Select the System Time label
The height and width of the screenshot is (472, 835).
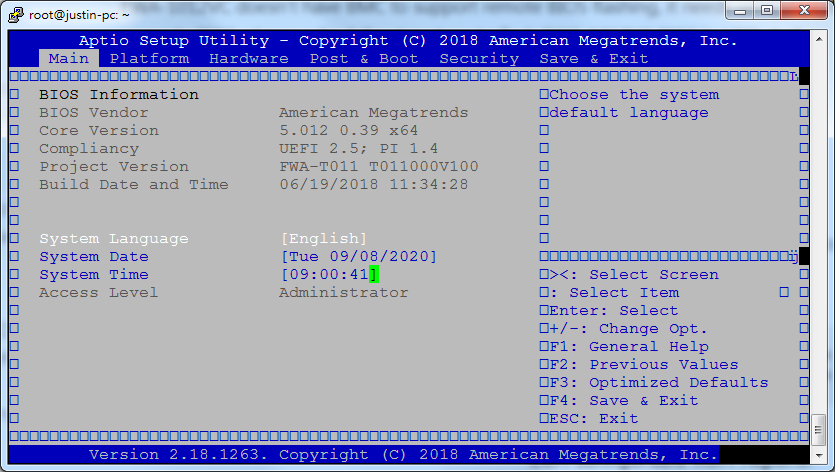[93, 275]
